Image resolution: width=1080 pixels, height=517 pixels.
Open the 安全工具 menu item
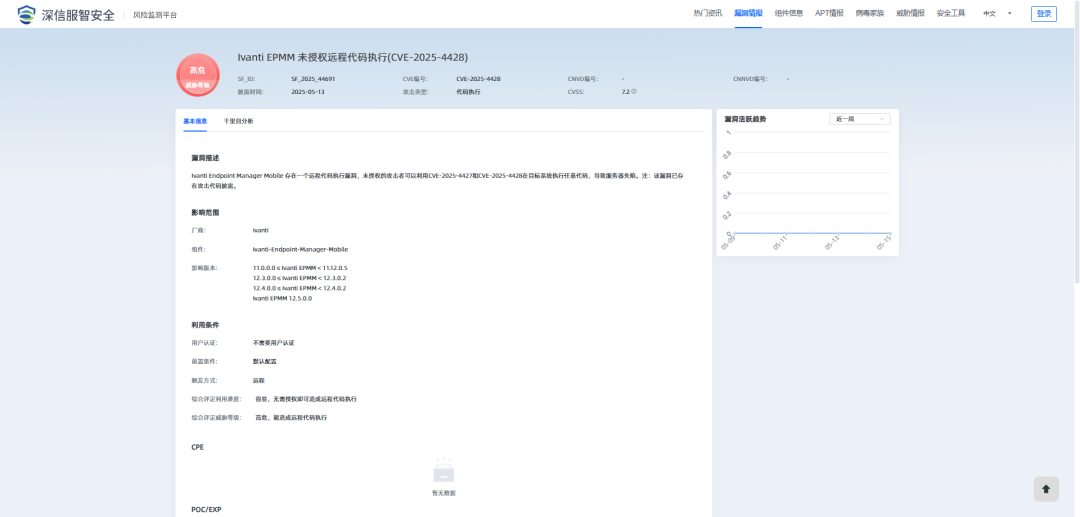[x=951, y=13]
